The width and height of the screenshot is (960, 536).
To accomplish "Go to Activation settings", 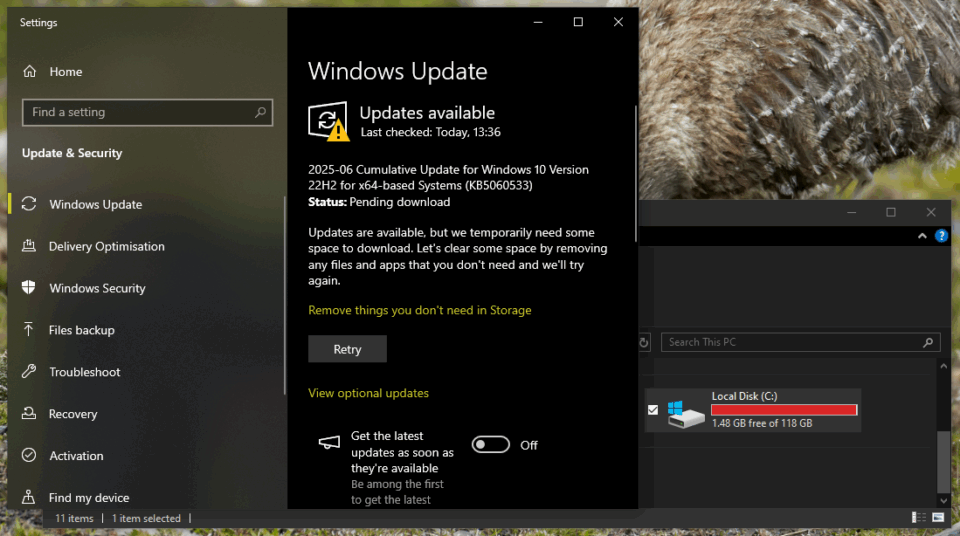I will tap(146, 456).
